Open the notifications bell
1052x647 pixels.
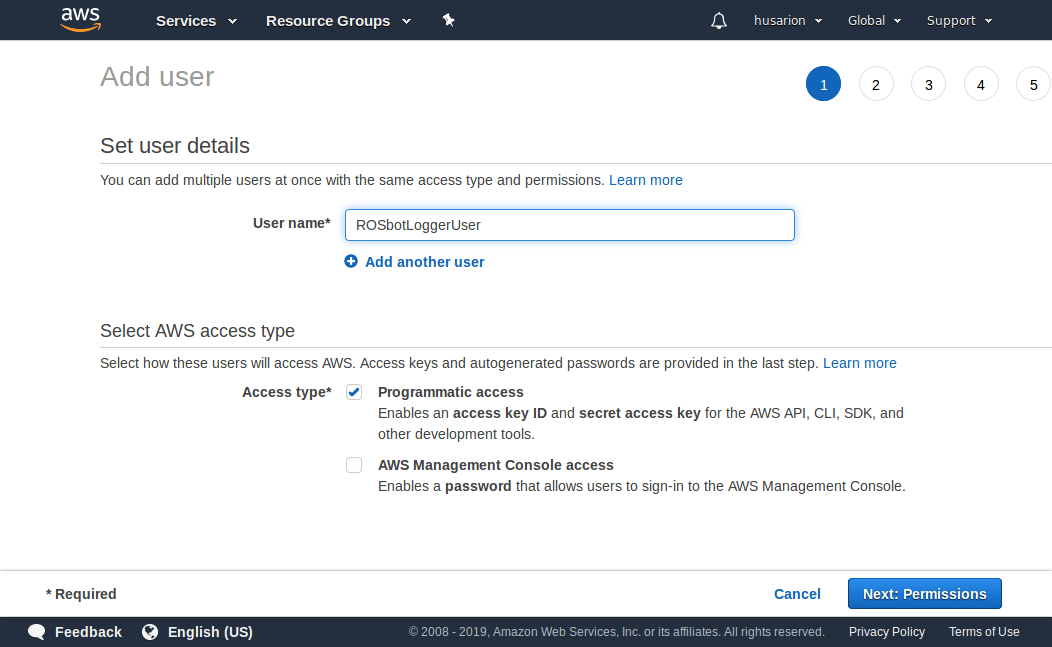click(719, 21)
